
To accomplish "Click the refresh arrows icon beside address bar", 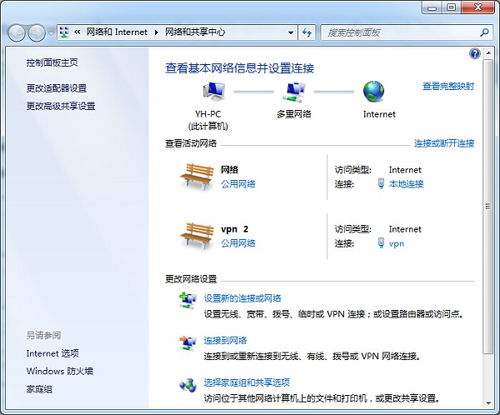I will coord(307,32).
